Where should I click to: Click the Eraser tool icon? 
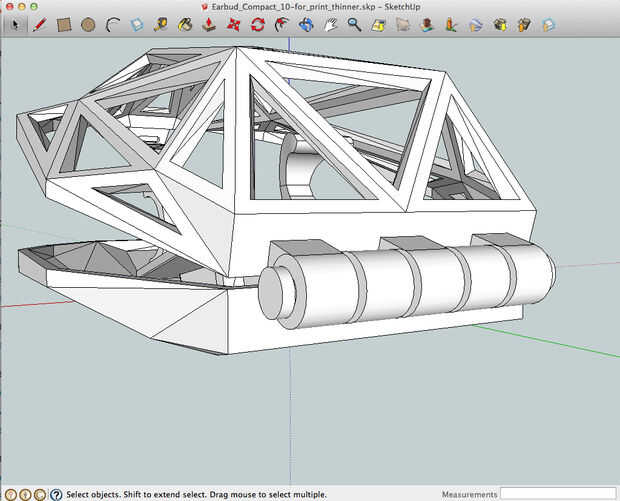click(138, 24)
